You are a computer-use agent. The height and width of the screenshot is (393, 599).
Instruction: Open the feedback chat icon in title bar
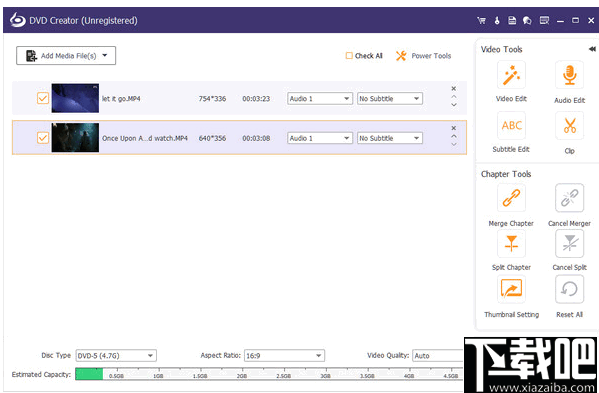527,21
